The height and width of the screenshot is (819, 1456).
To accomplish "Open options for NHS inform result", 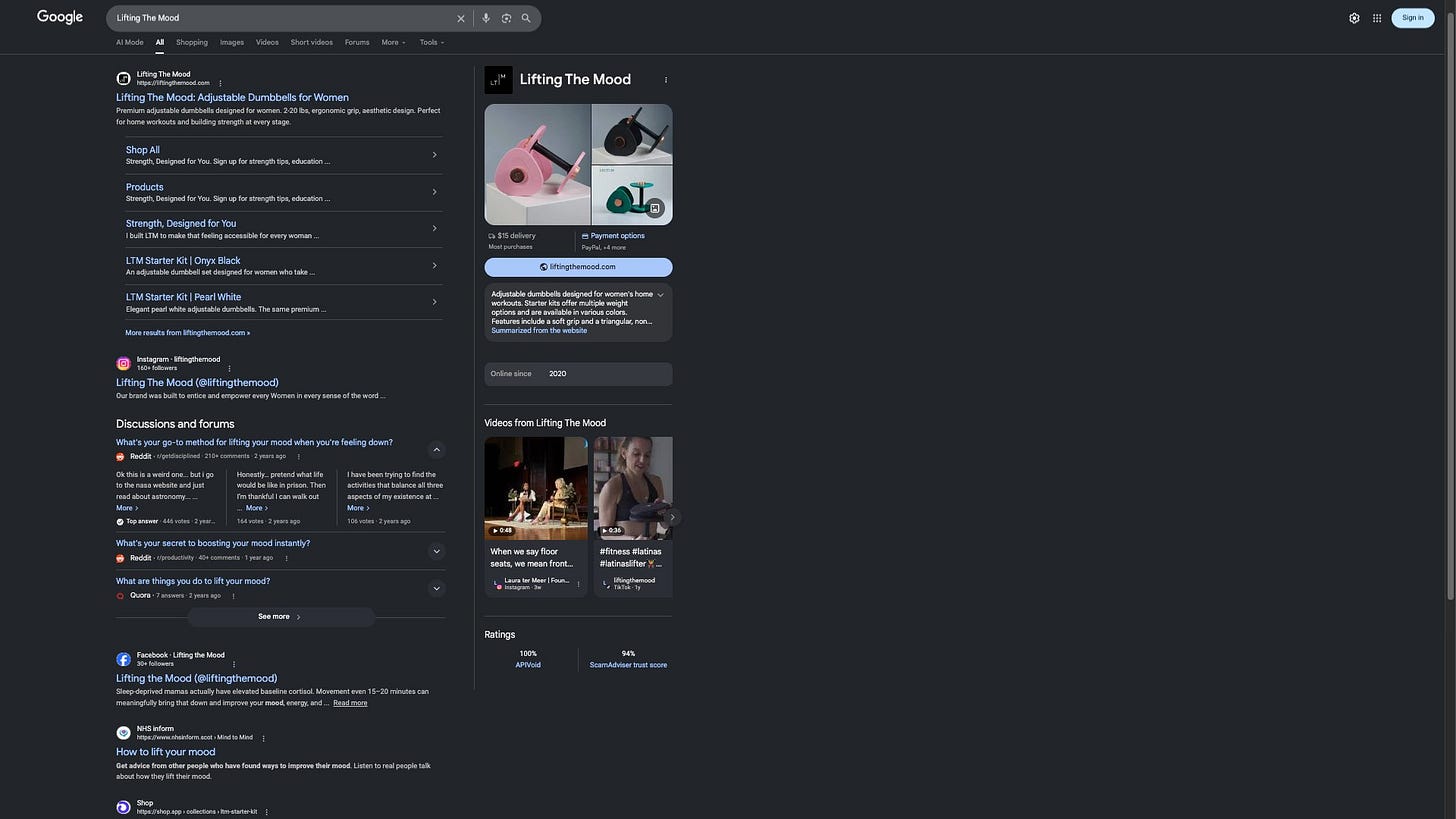I will (x=264, y=738).
